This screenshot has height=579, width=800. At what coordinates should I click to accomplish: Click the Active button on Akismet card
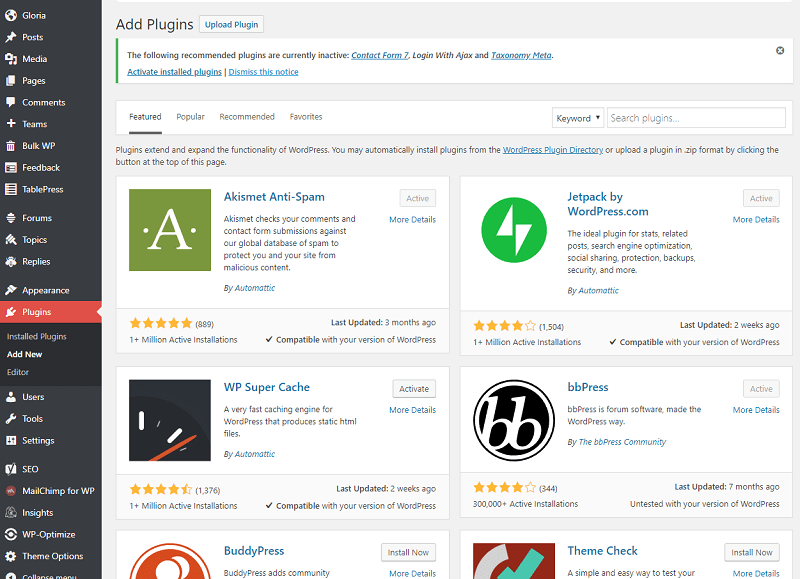click(417, 198)
